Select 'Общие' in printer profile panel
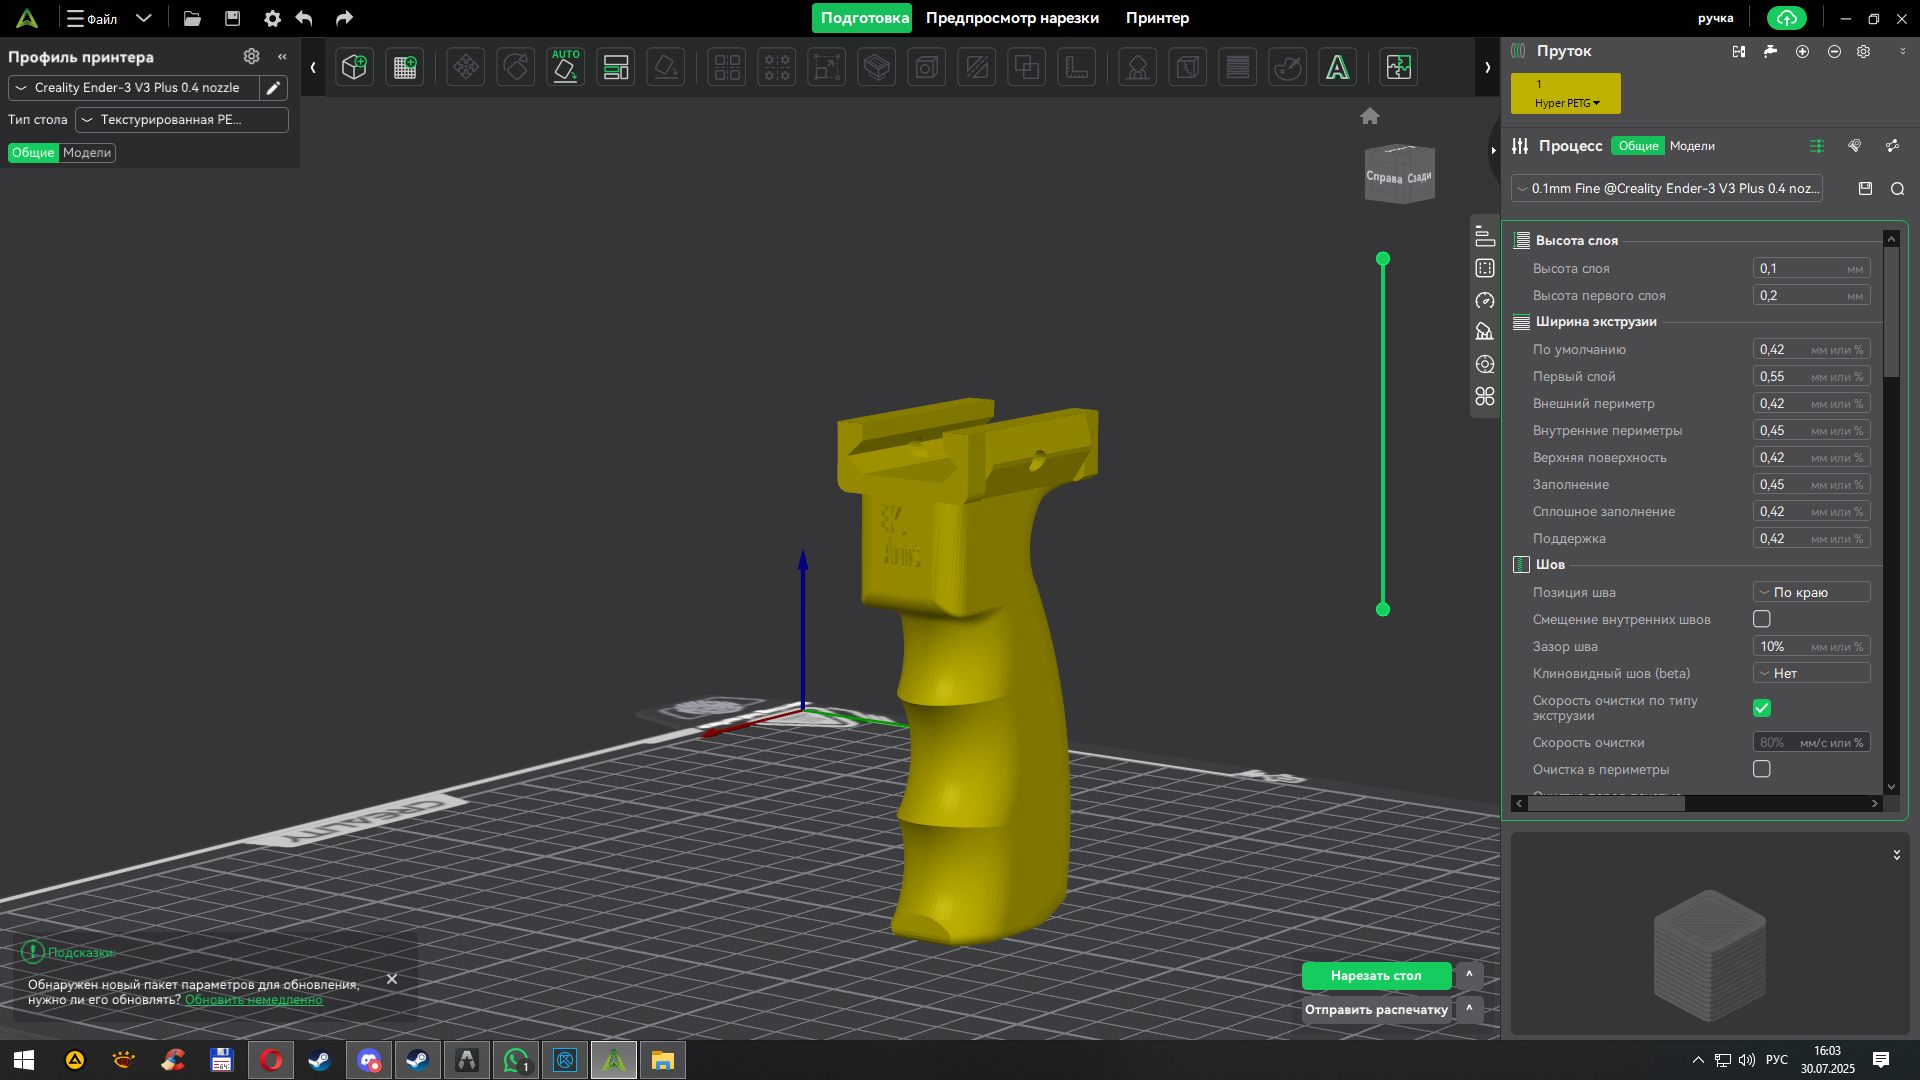This screenshot has height=1080, width=1920. [x=33, y=153]
